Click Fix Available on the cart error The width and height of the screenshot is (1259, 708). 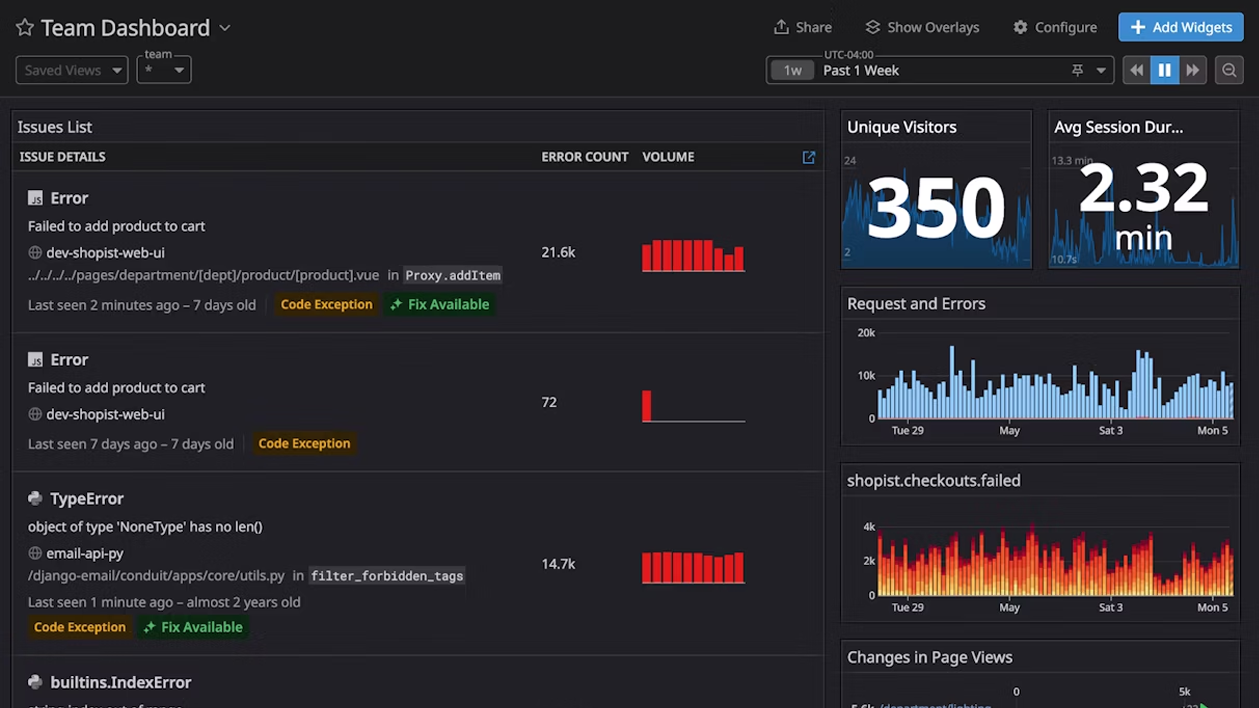tap(440, 304)
